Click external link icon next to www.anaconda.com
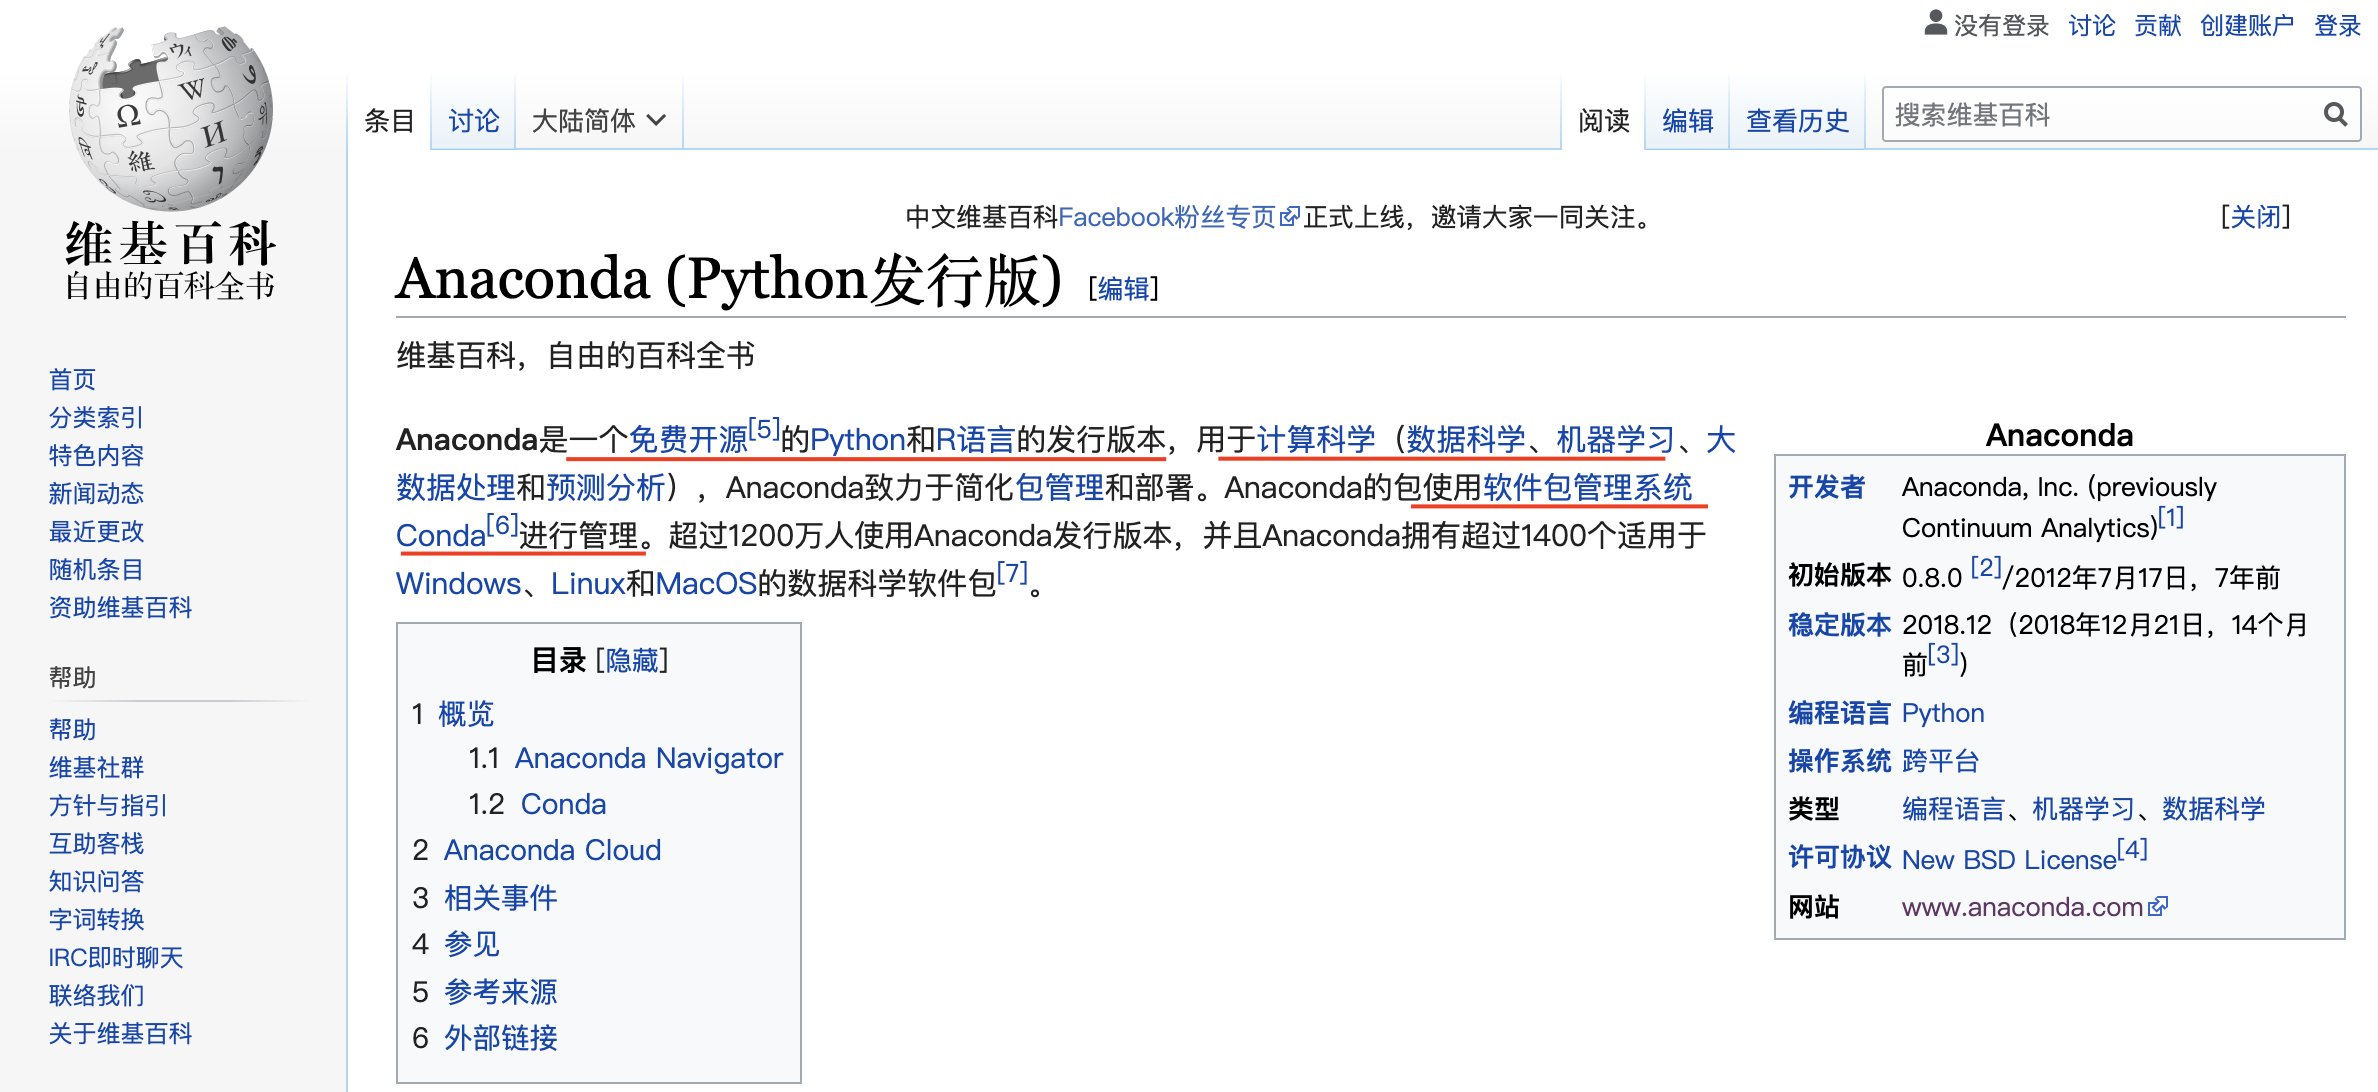2378x1092 pixels. tap(2156, 906)
